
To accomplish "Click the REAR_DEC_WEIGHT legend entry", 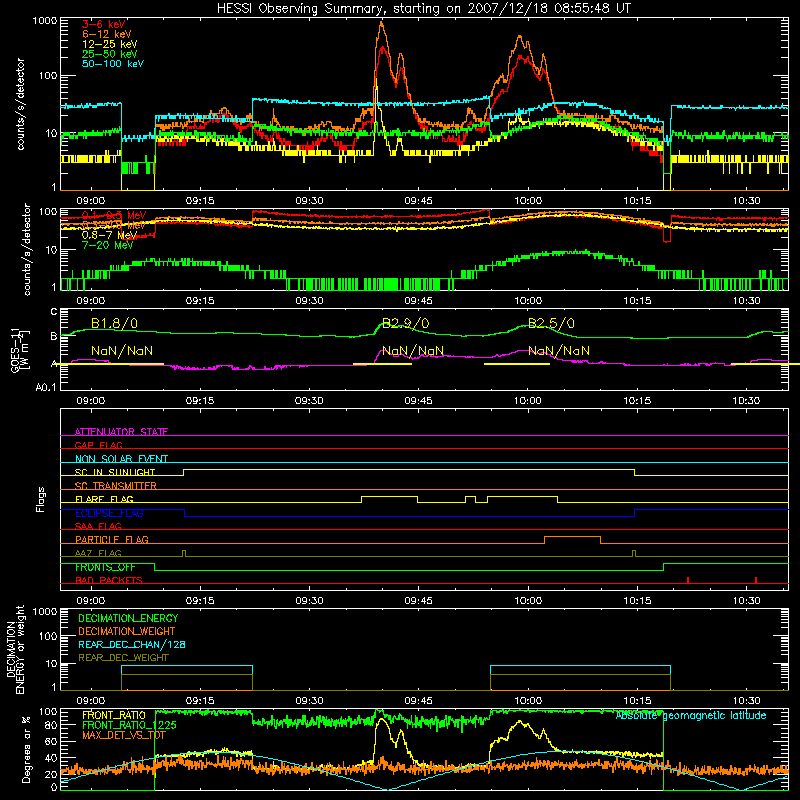I will click(123, 658).
